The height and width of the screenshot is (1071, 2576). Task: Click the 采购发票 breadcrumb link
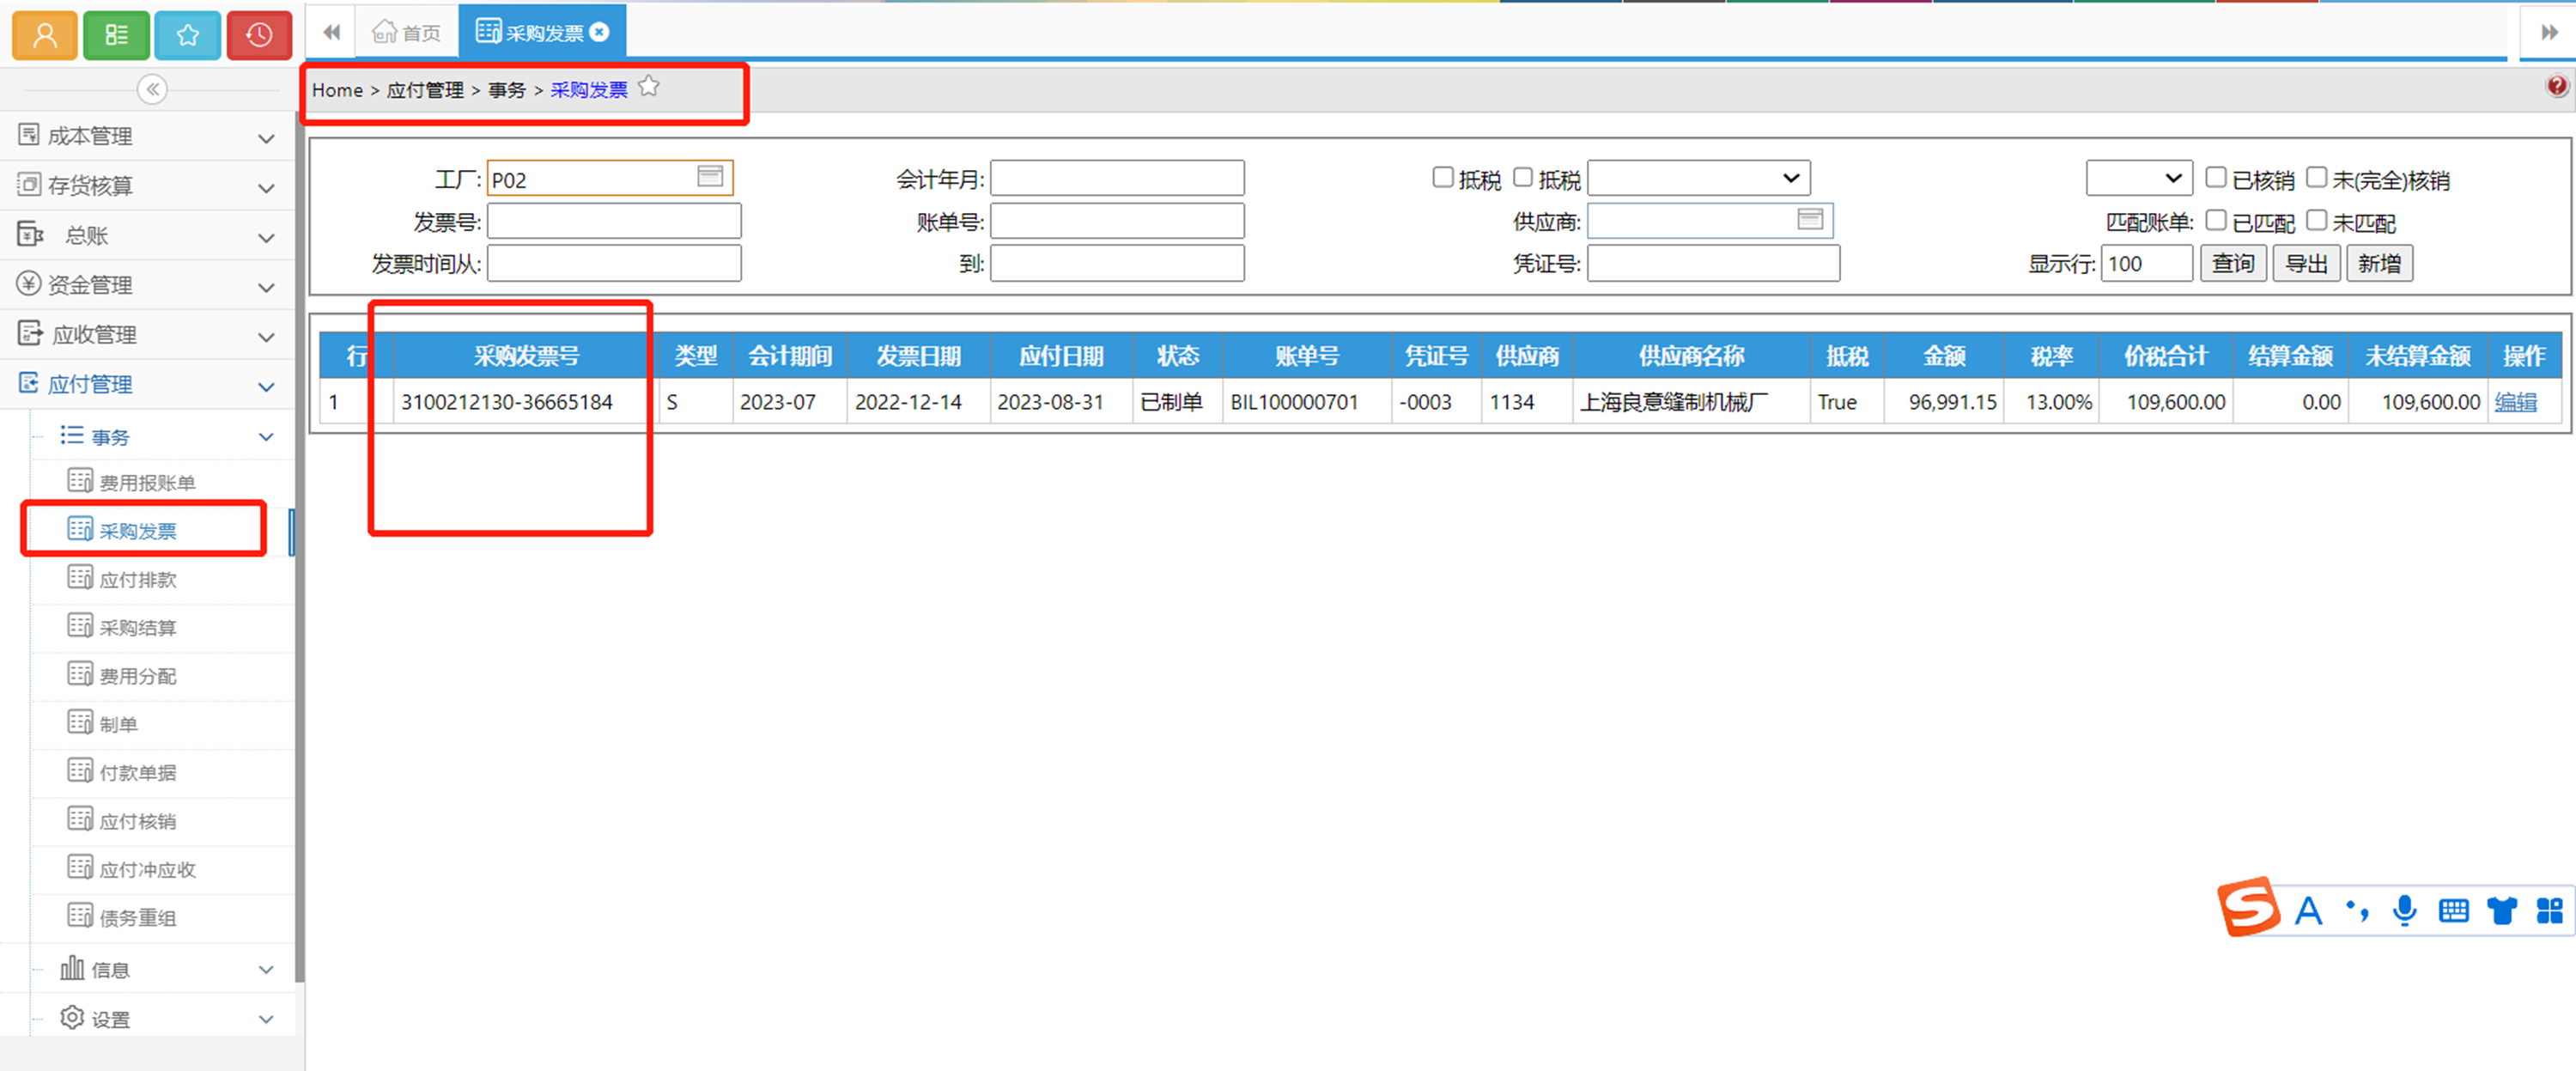[589, 90]
